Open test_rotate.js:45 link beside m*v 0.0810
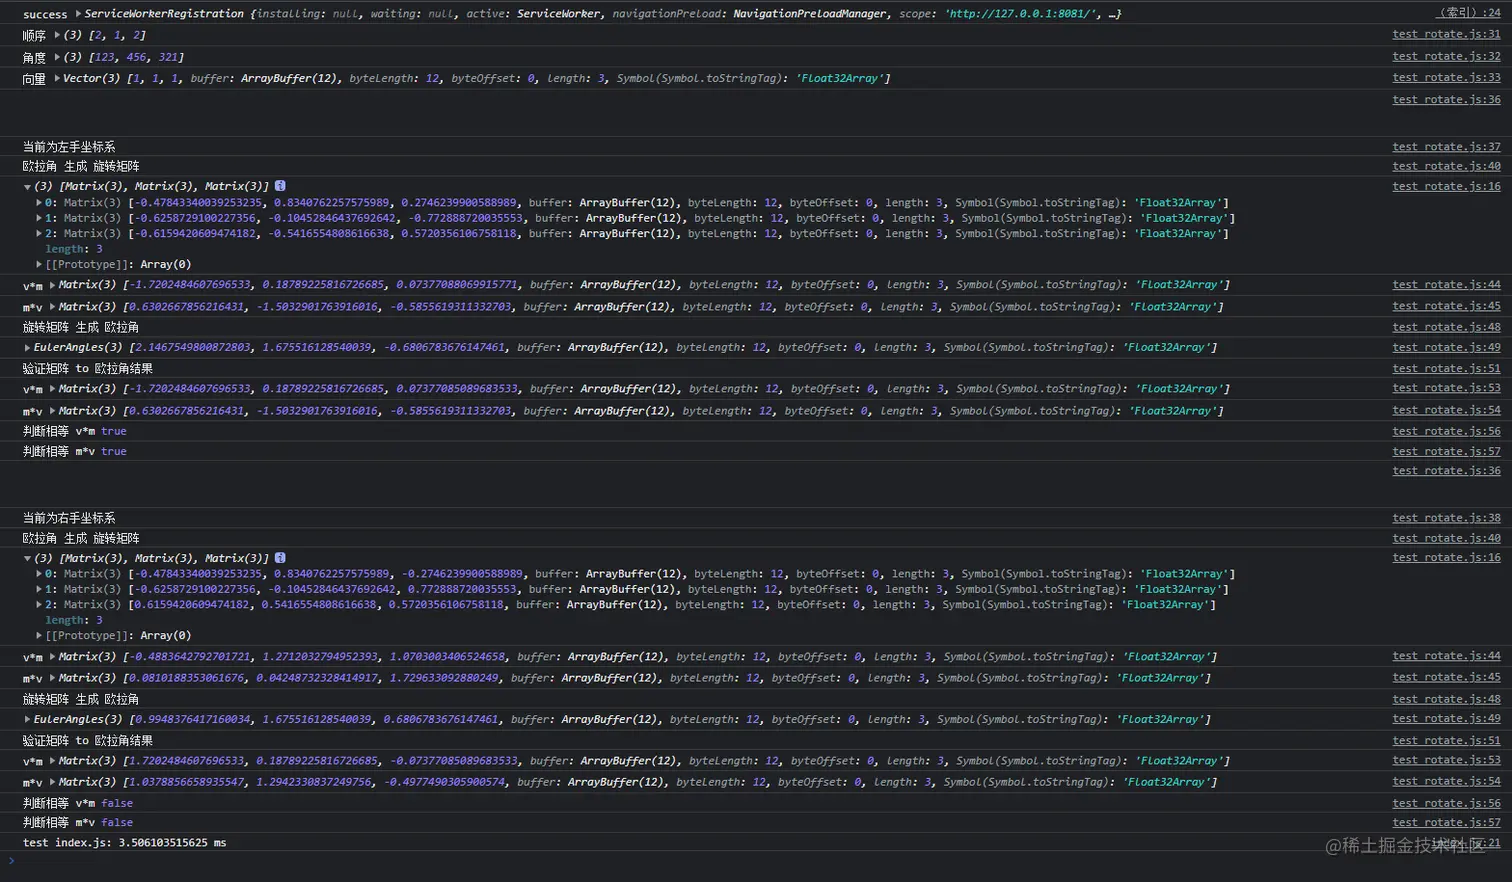 point(1446,677)
